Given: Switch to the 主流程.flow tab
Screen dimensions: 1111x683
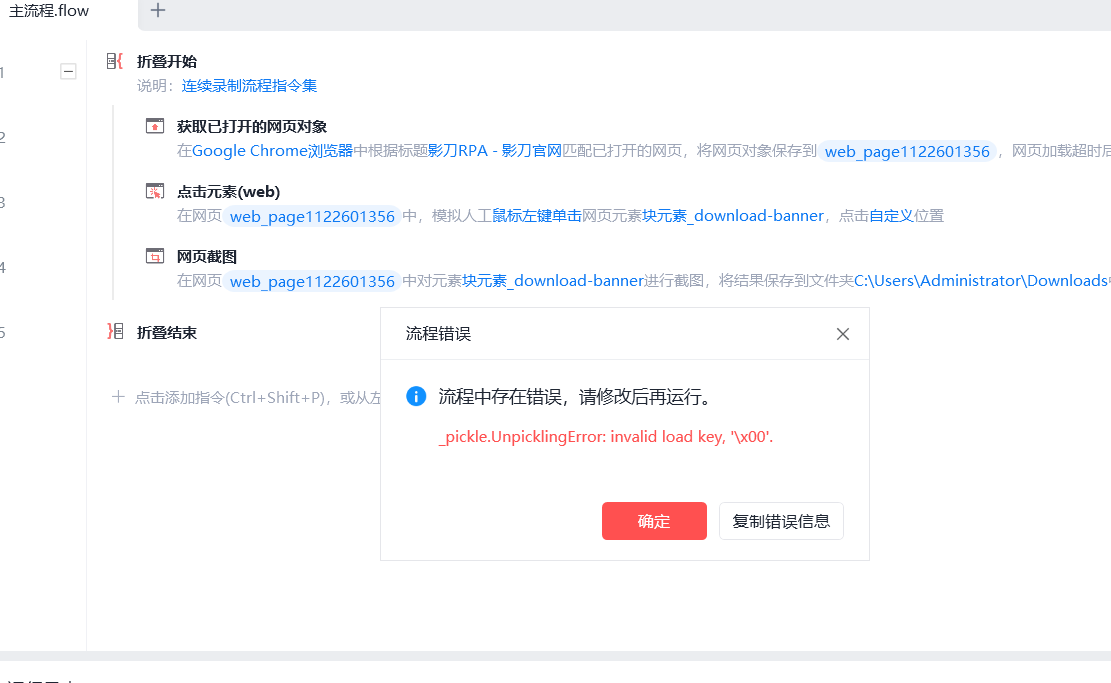Looking at the screenshot, I should pyautogui.click(x=49, y=11).
